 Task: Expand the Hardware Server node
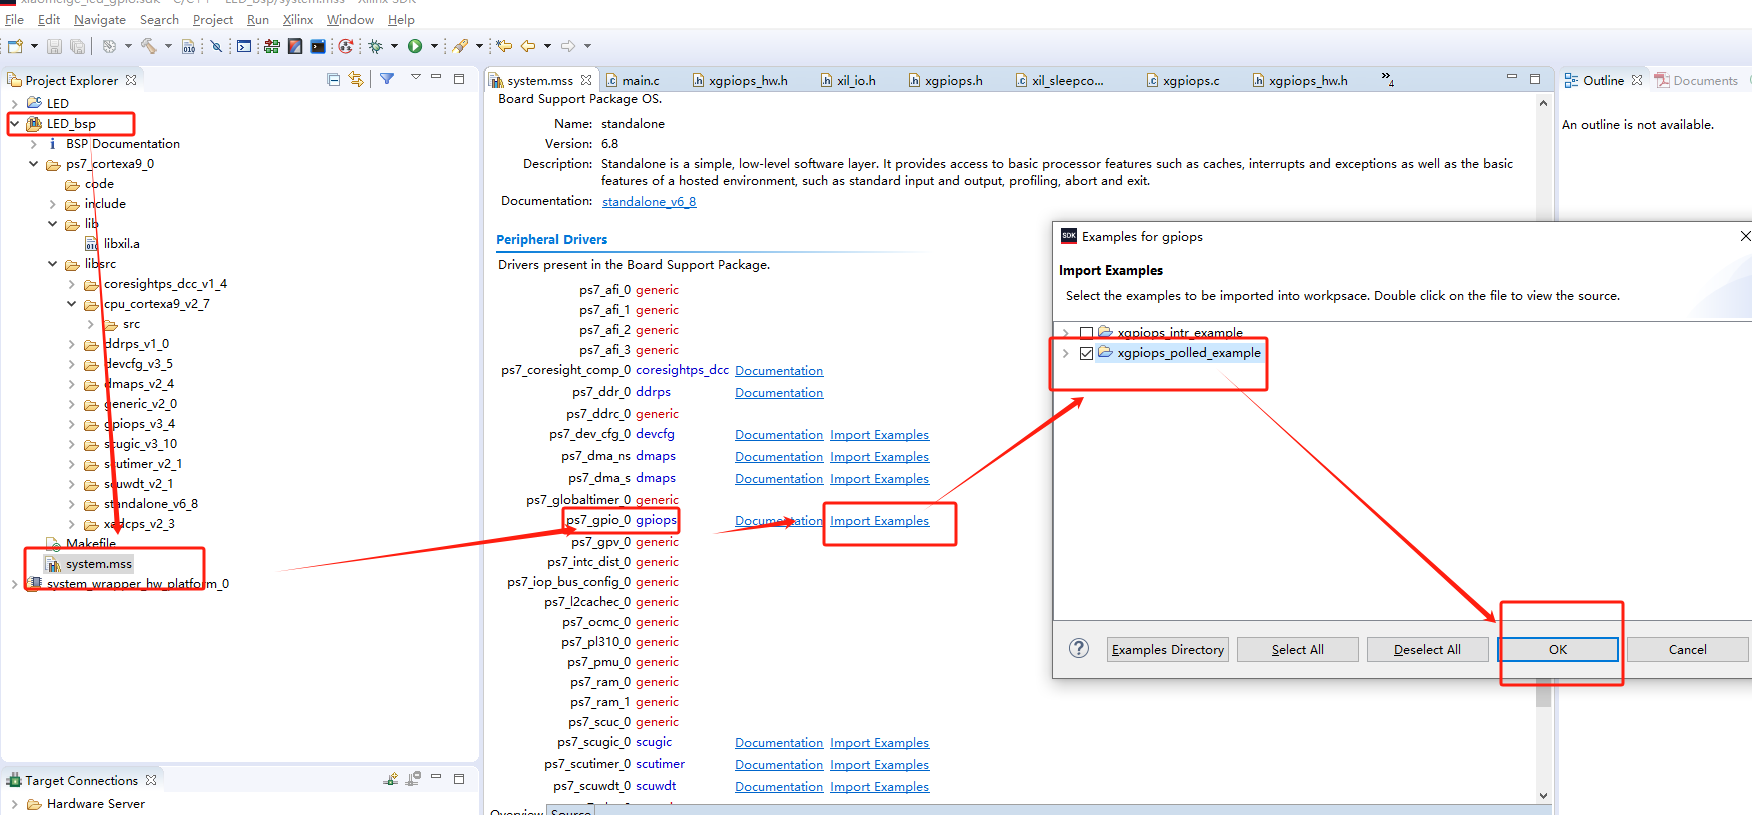14,804
